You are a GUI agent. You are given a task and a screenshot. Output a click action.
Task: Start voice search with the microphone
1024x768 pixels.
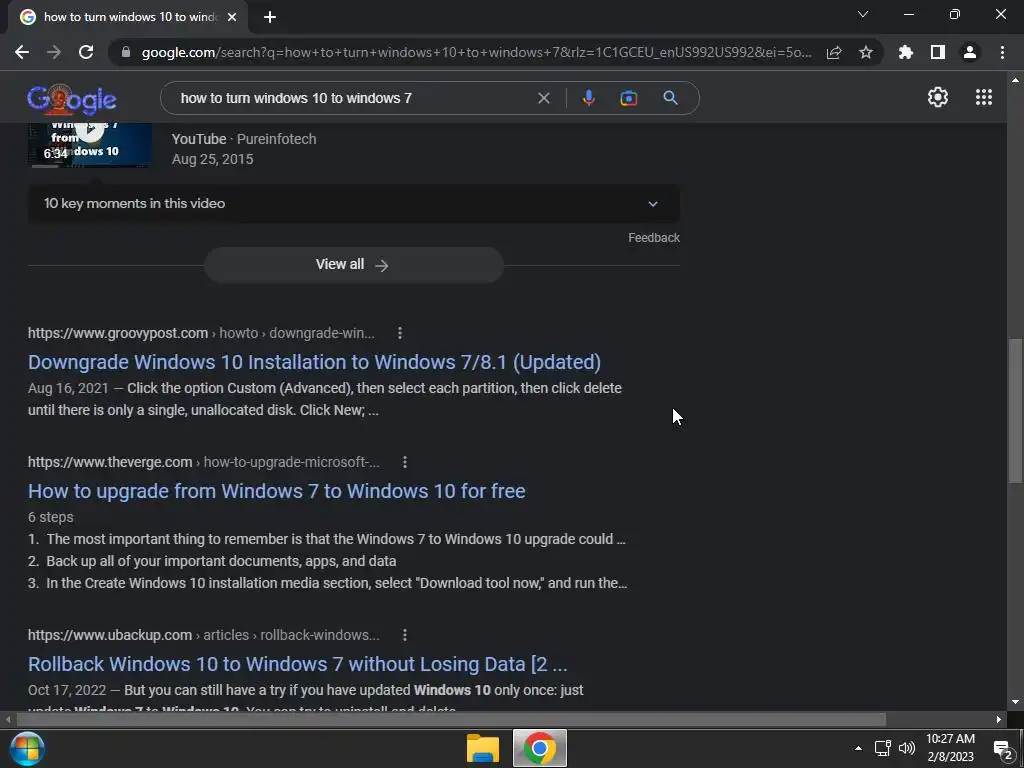click(588, 98)
